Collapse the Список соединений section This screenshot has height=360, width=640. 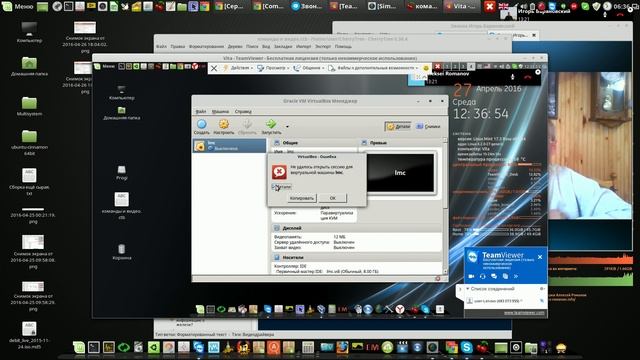[x=468, y=289]
